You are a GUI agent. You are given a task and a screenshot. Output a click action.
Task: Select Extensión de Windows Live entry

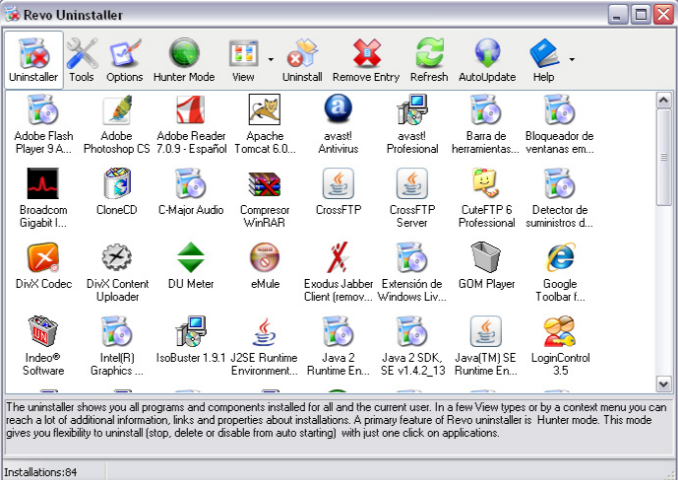click(412, 272)
